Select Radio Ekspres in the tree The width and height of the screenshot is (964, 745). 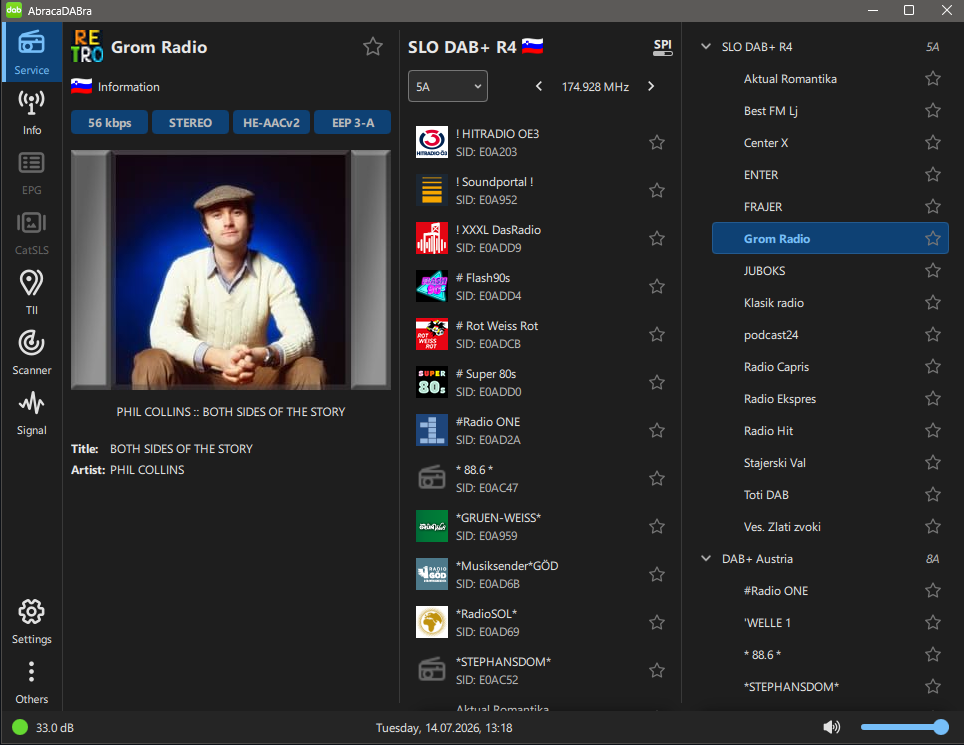830,399
